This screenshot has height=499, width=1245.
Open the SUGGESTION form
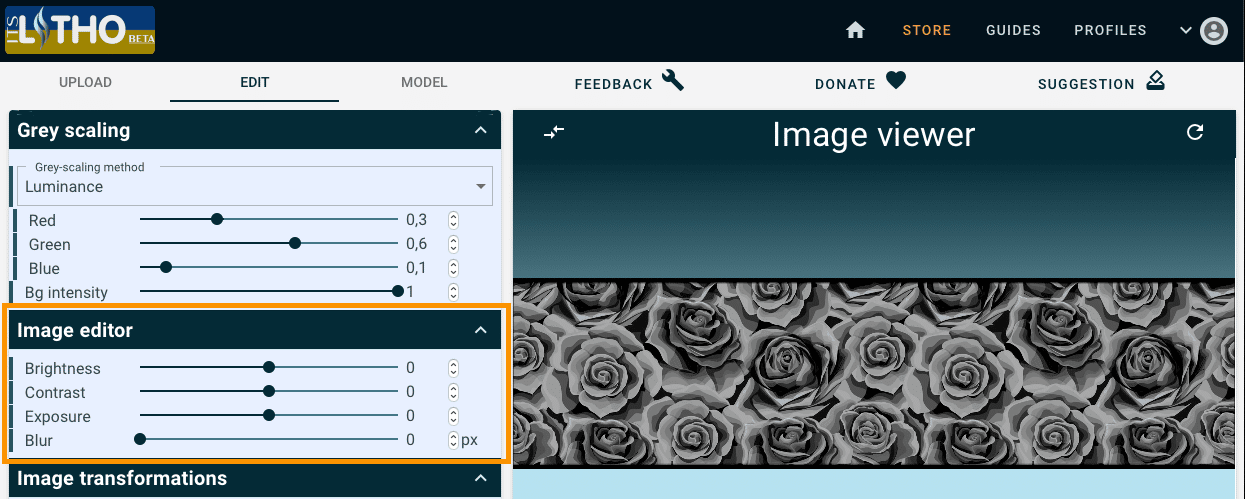(x=1101, y=83)
